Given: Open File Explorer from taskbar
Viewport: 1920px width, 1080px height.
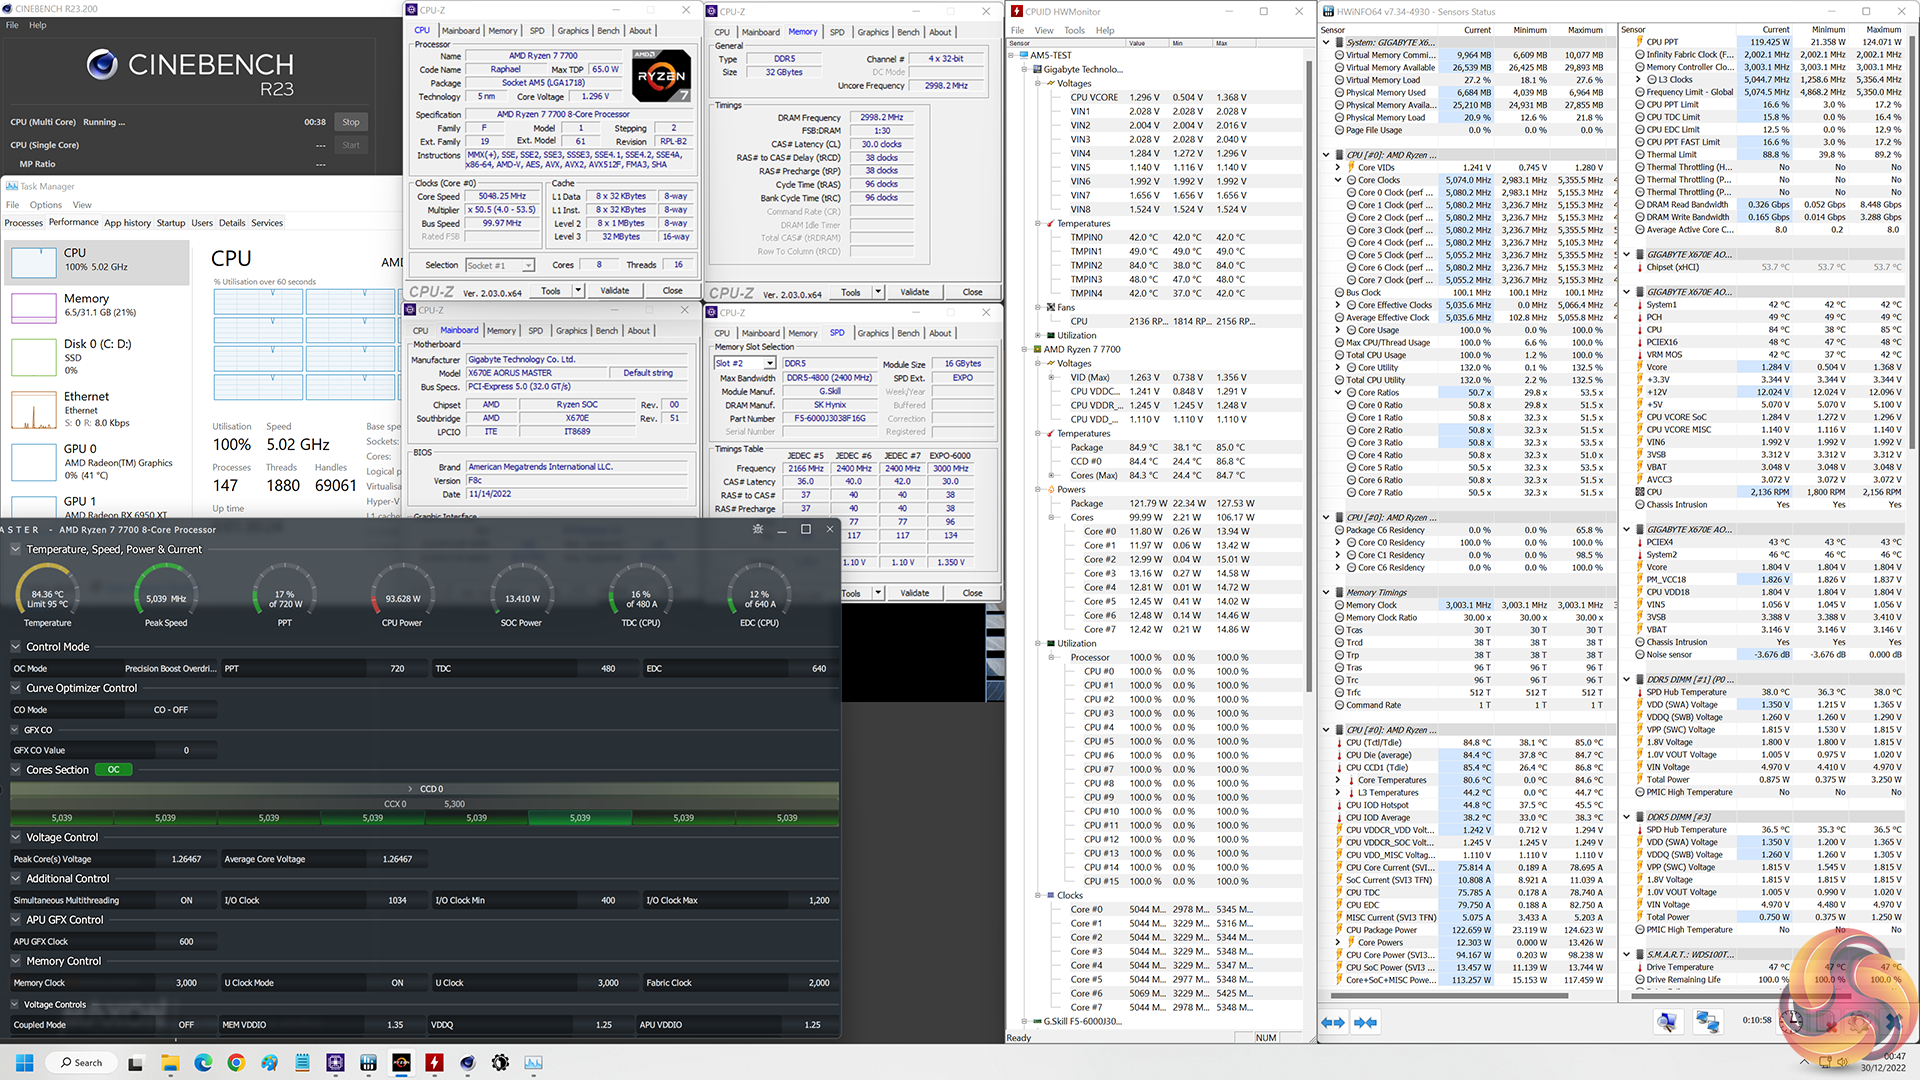Looking at the screenshot, I should coord(170,1062).
